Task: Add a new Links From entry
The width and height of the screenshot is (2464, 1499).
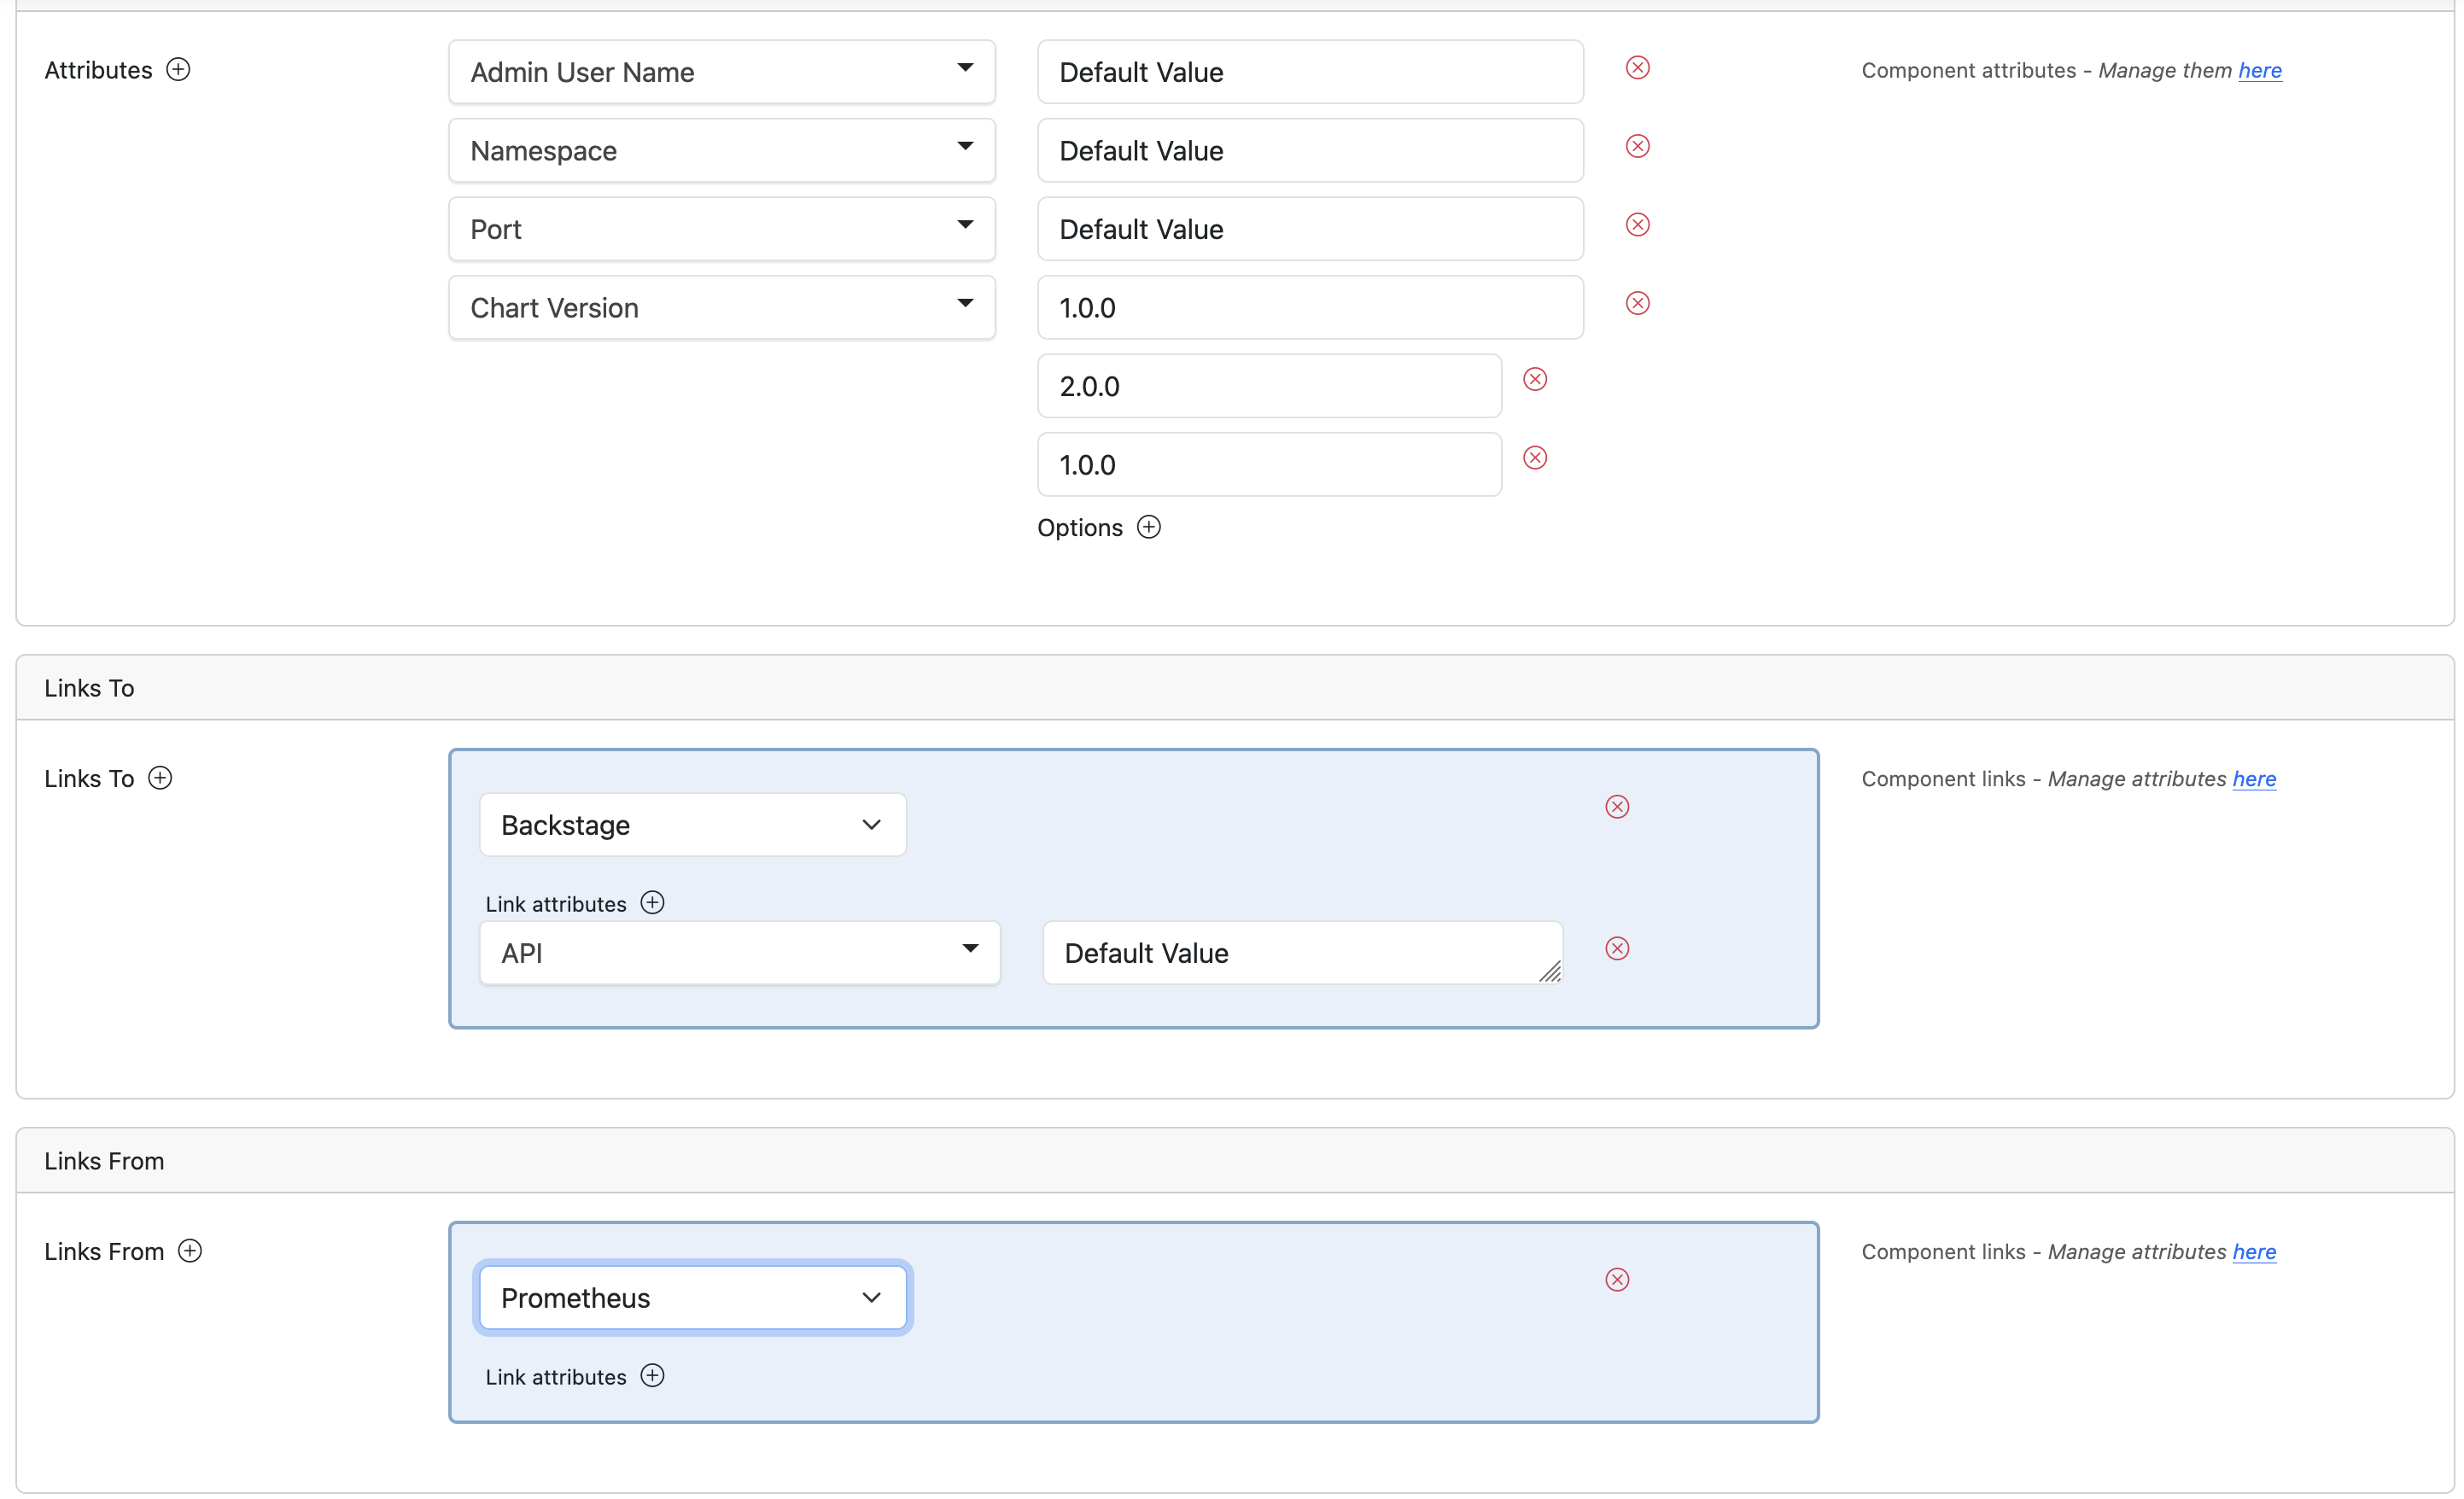Action: pyautogui.click(x=190, y=1252)
